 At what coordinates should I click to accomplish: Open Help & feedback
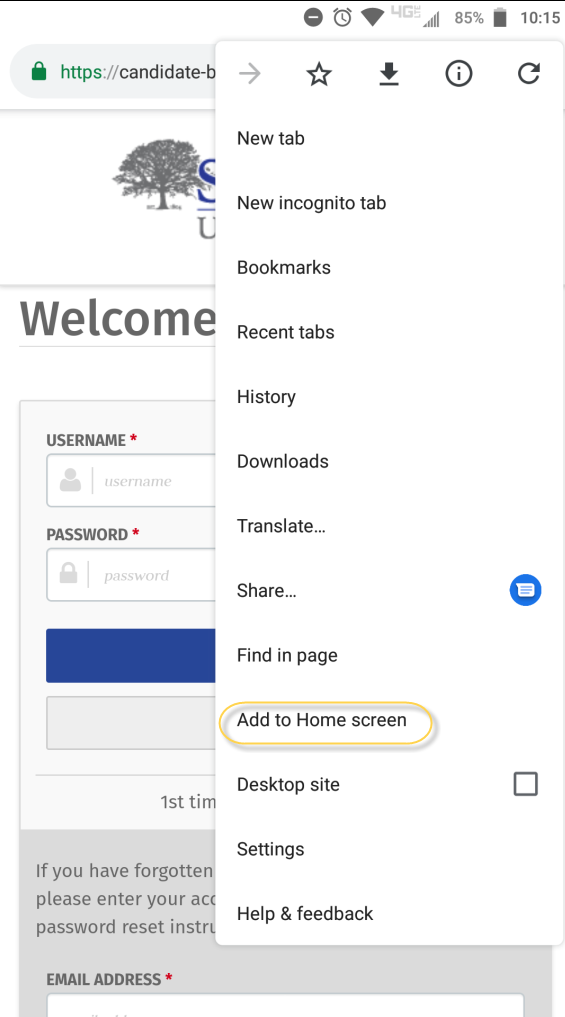tap(305, 914)
